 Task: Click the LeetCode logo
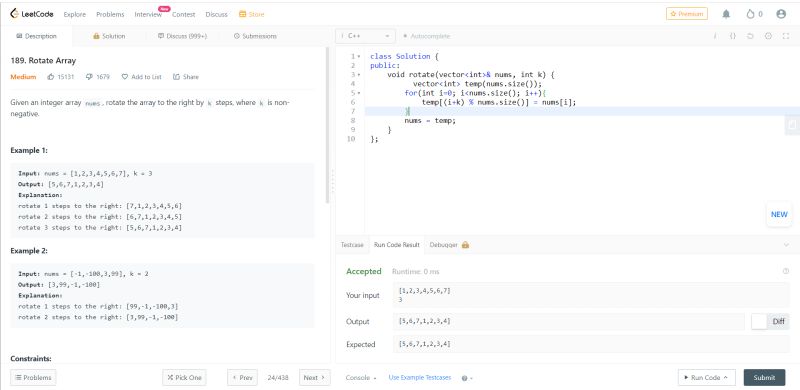[31, 14]
